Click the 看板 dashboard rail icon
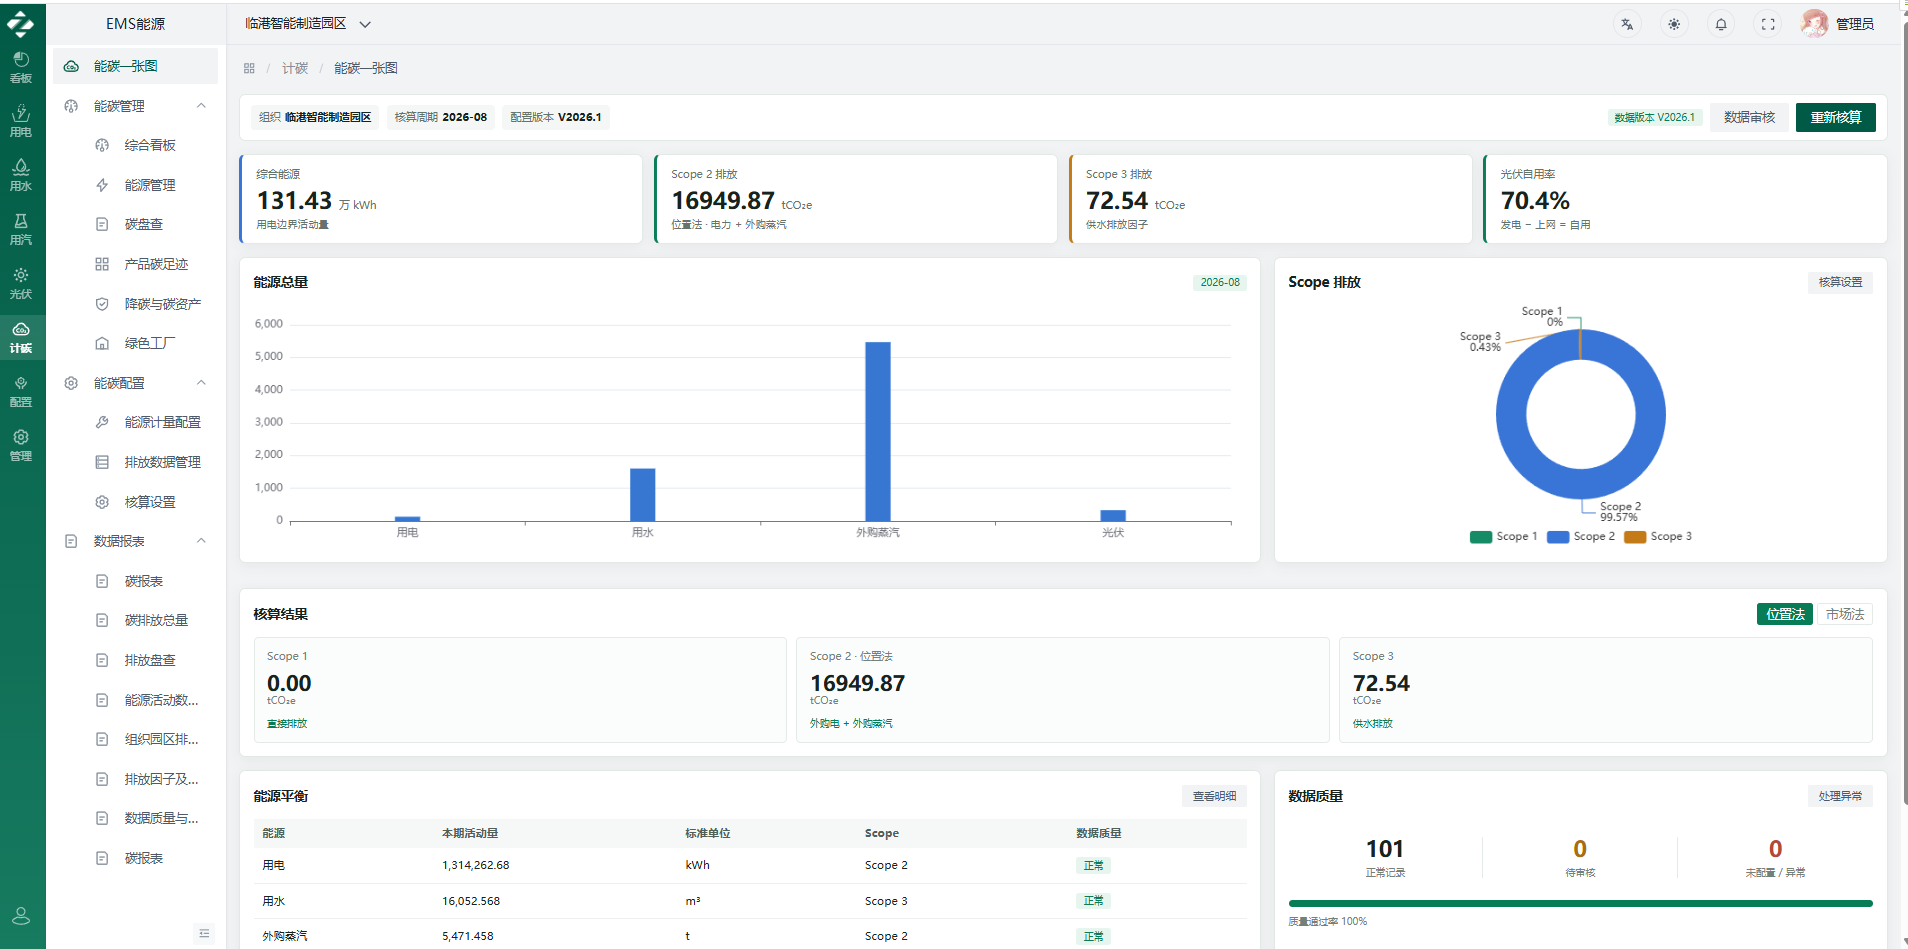1908x949 pixels. tap(21, 67)
